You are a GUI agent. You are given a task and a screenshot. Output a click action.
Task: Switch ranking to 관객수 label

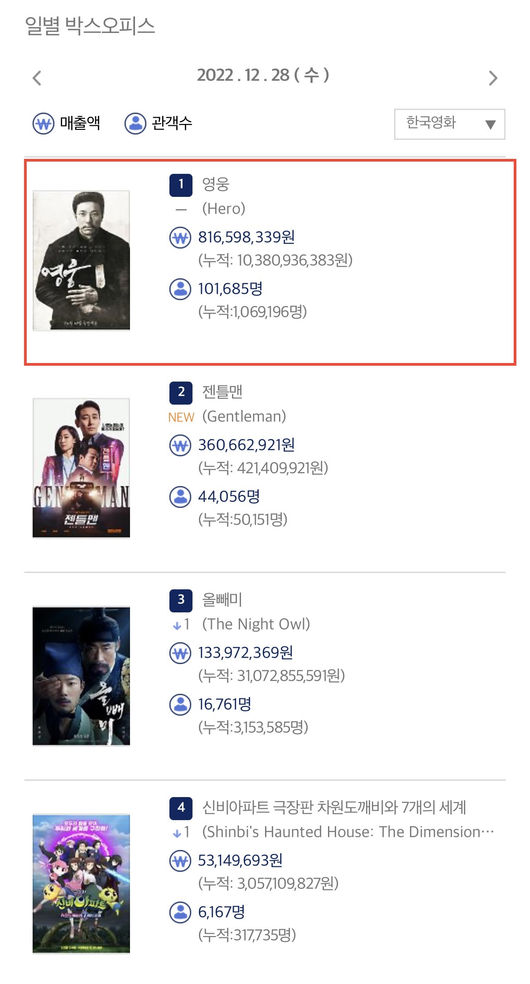pos(172,123)
